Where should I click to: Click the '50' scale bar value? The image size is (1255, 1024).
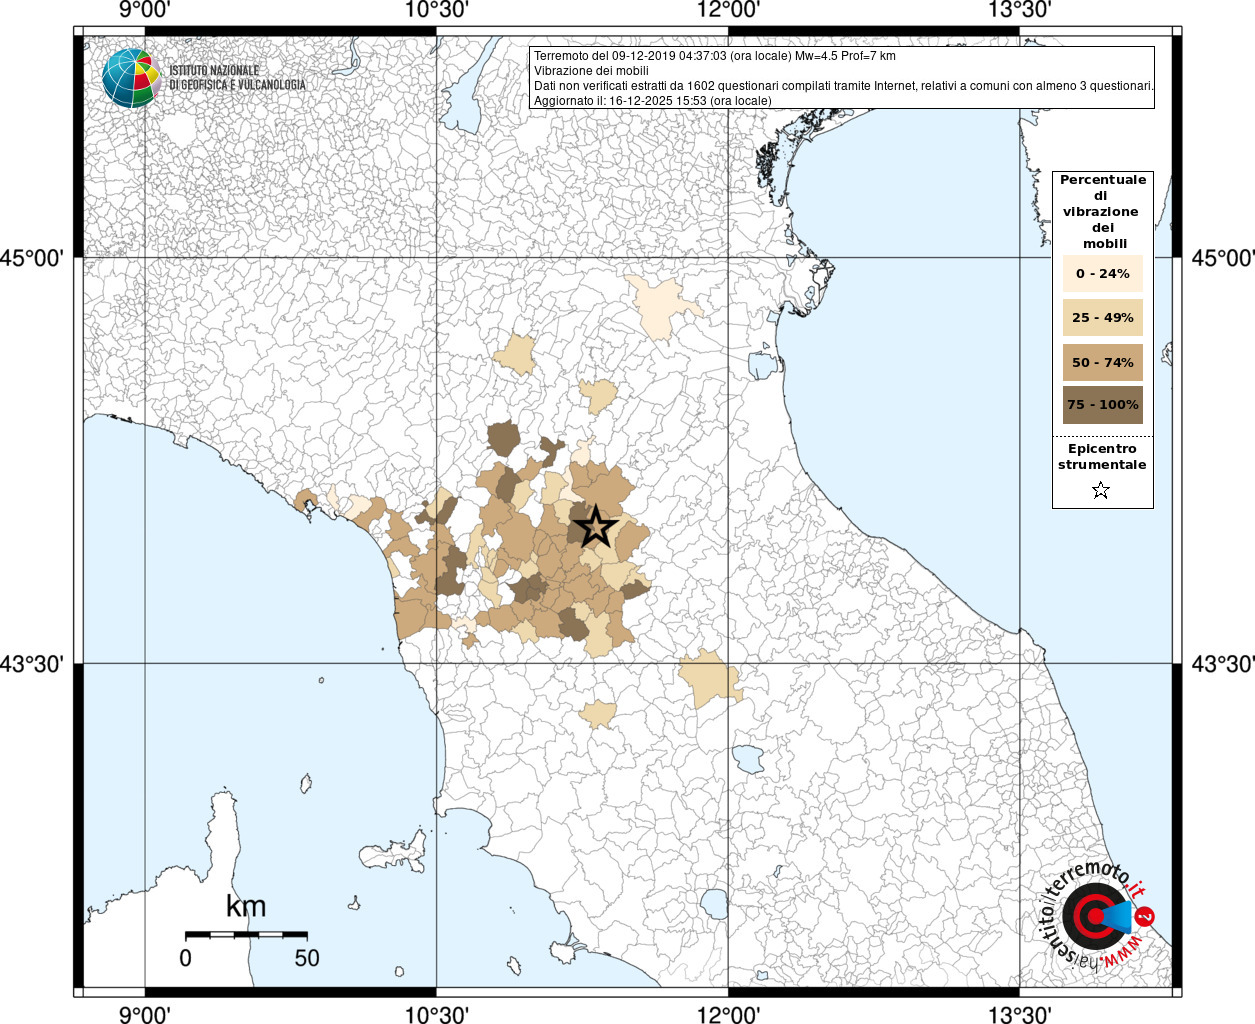(x=307, y=957)
